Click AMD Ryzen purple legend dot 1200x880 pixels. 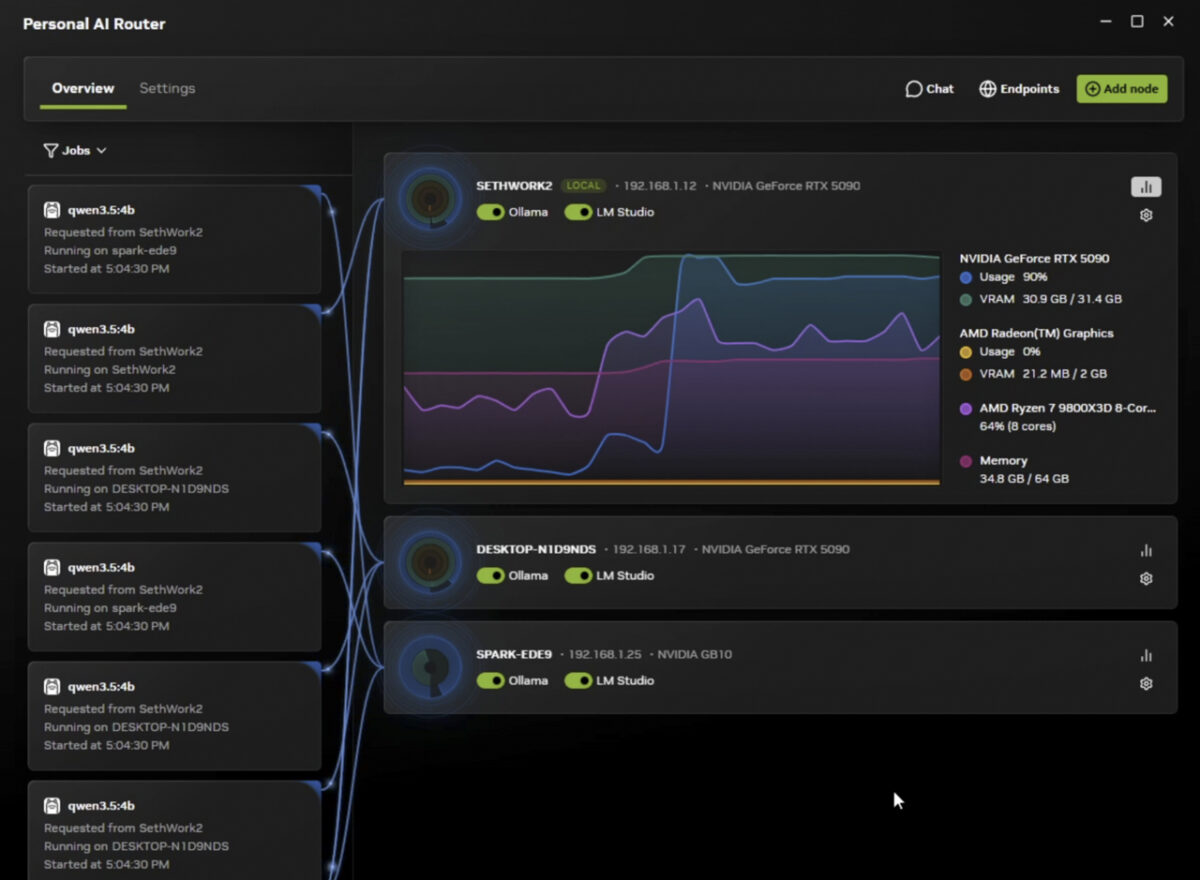tap(966, 408)
